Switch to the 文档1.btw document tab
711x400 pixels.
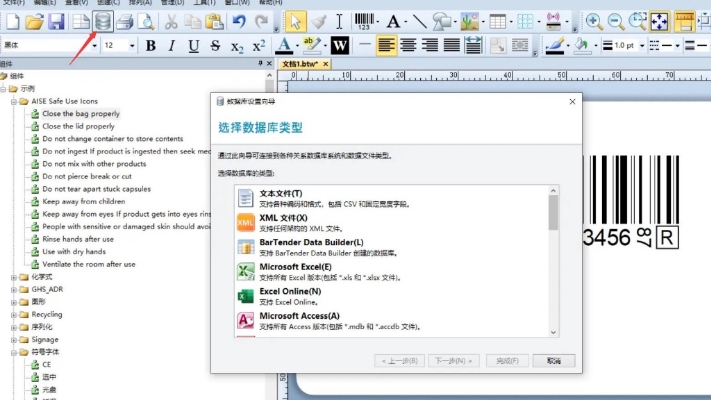(x=300, y=64)
